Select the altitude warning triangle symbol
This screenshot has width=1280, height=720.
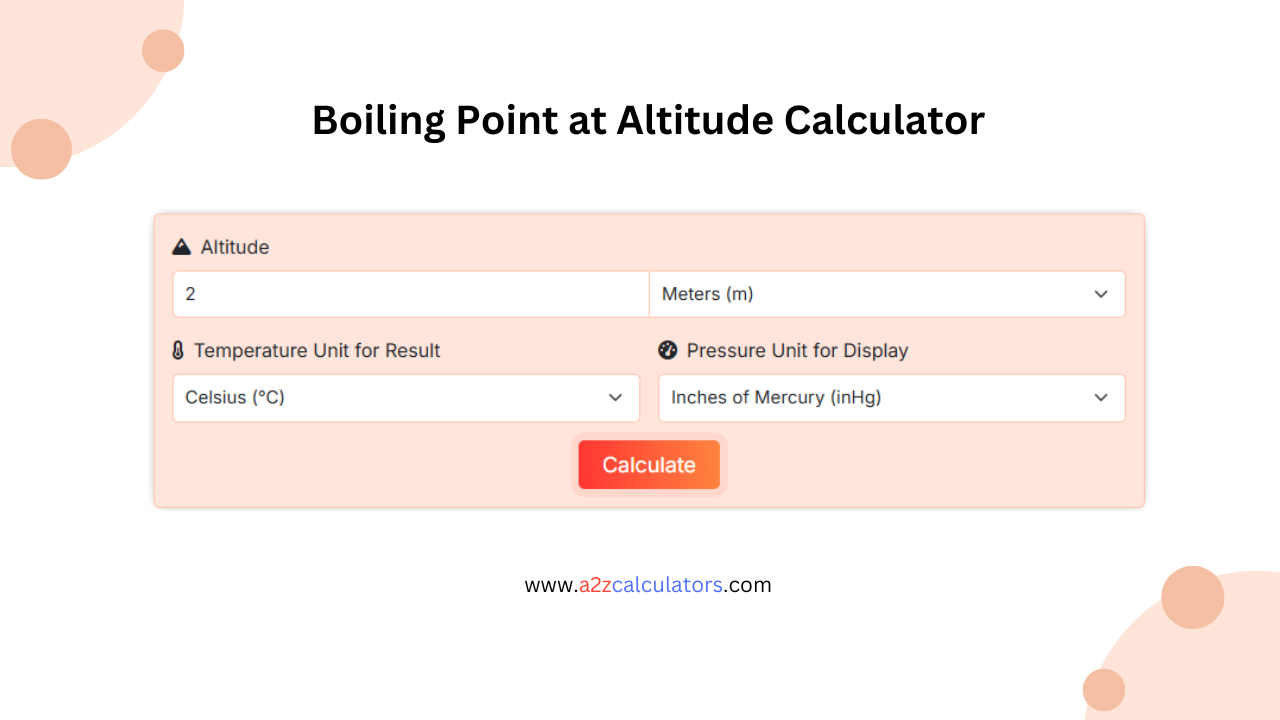(x=181, y=246)
